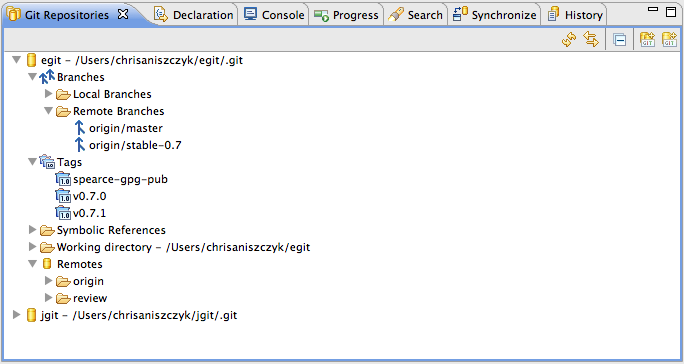Maximize the Git Repositories view panel
Image resolution: width=684 pixels, height=364 pixels.
coord(671,12)
